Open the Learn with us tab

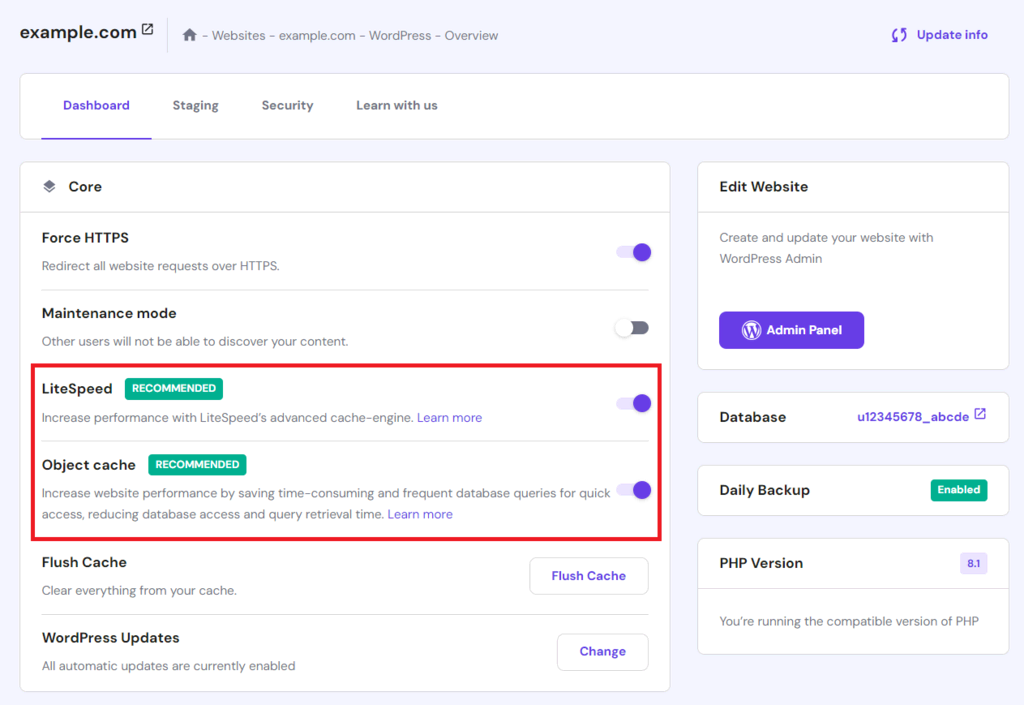396,106
